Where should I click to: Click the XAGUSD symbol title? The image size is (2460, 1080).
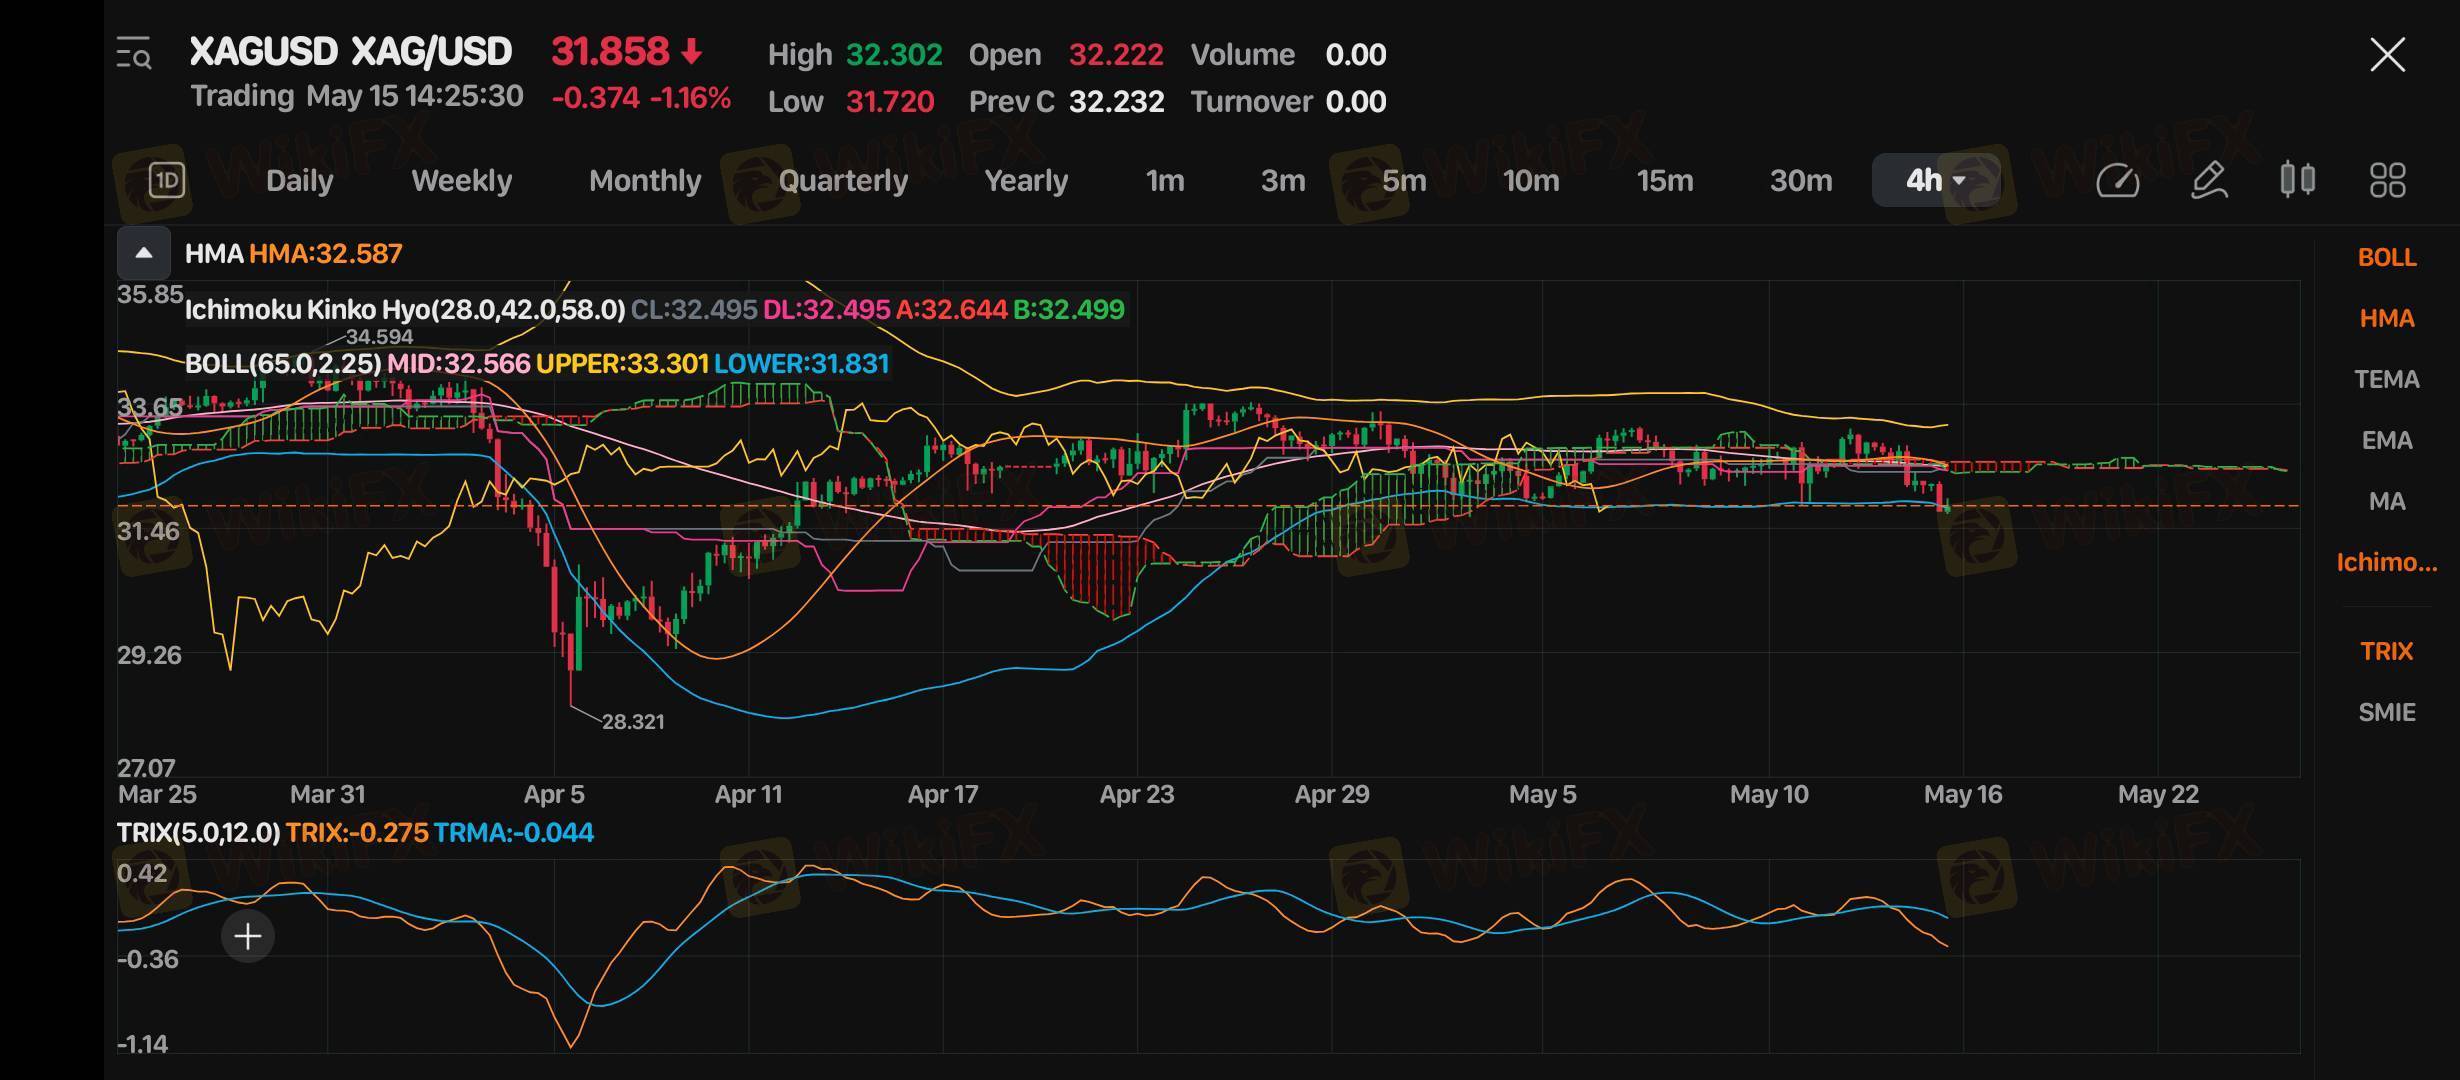(350, 52)
